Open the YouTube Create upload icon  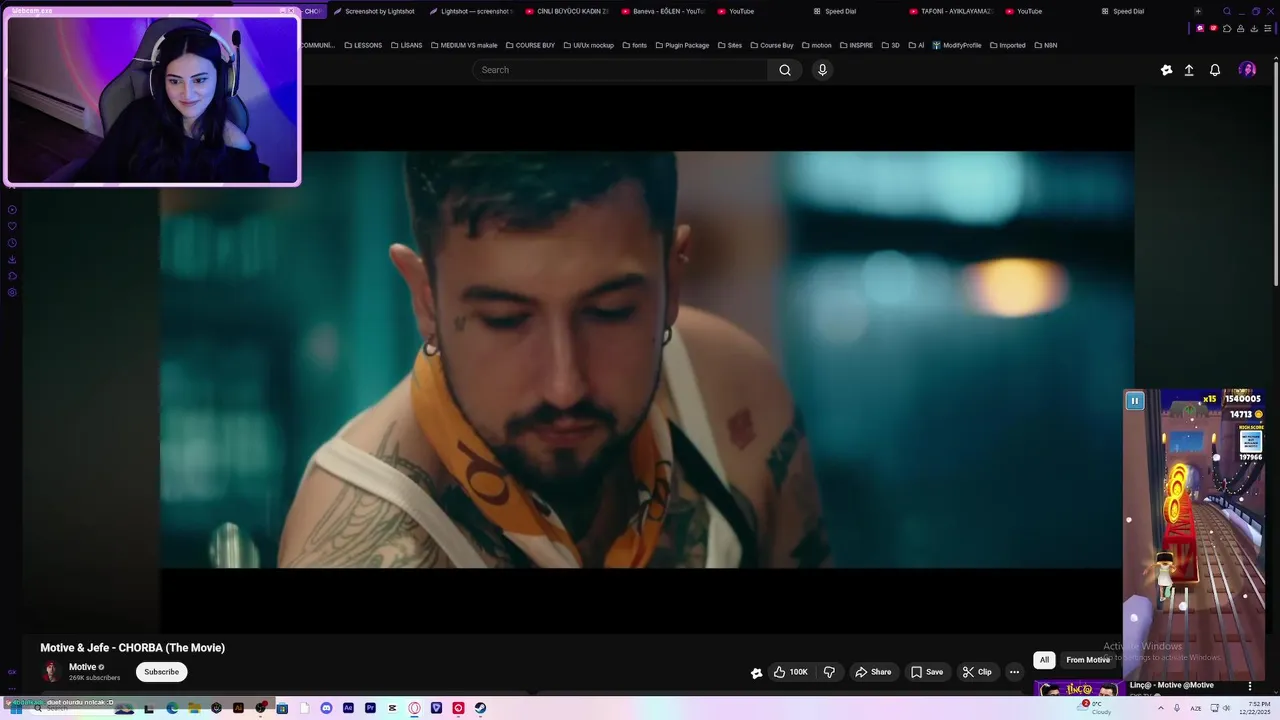pos(1189,70)
